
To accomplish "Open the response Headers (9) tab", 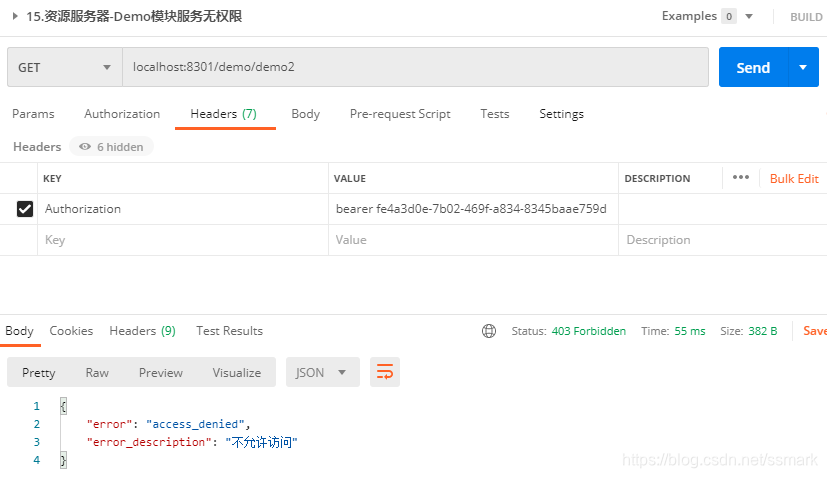I will point(142,331).
